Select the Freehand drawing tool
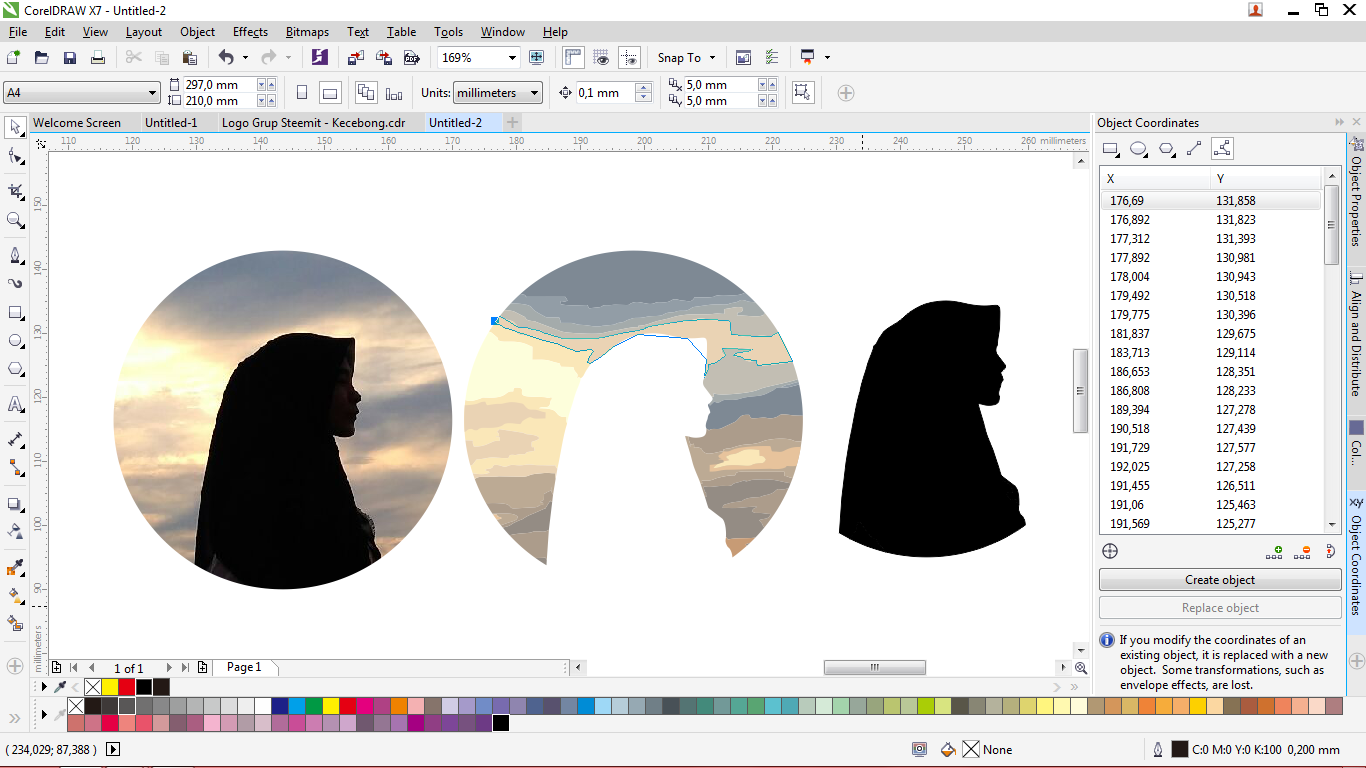Viewport: 1366px width, 768px height. (x=15, y=254)
